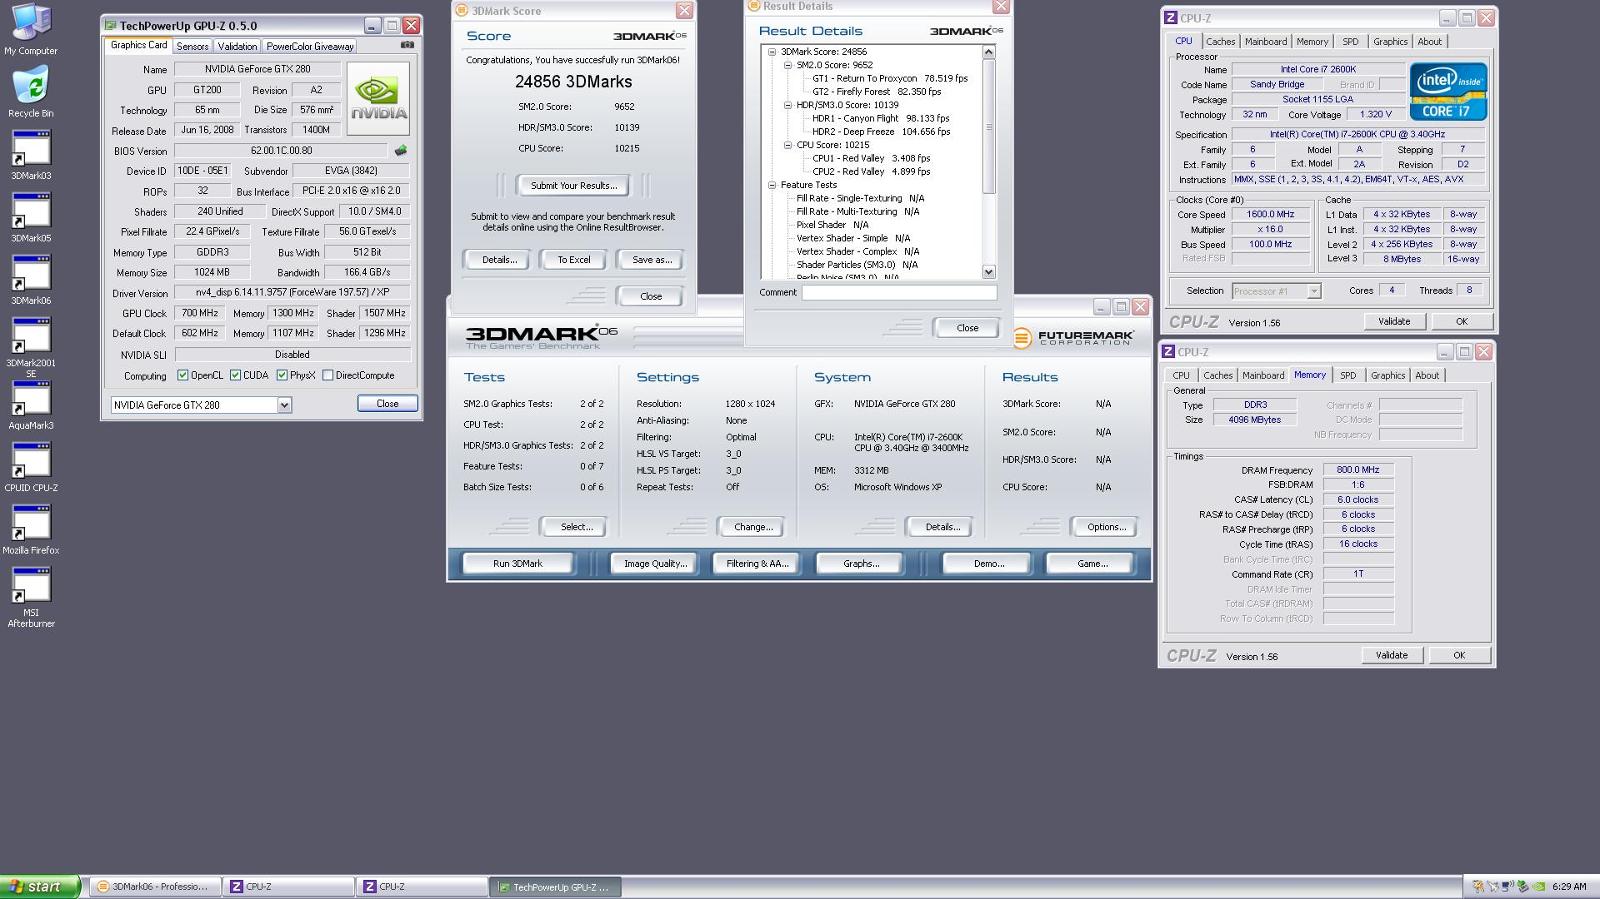Viewport: 1600px width, 899px height.
Task: Open the NVIDIA GeForce GTX 280 card dropdown
Action: (284, 405)
